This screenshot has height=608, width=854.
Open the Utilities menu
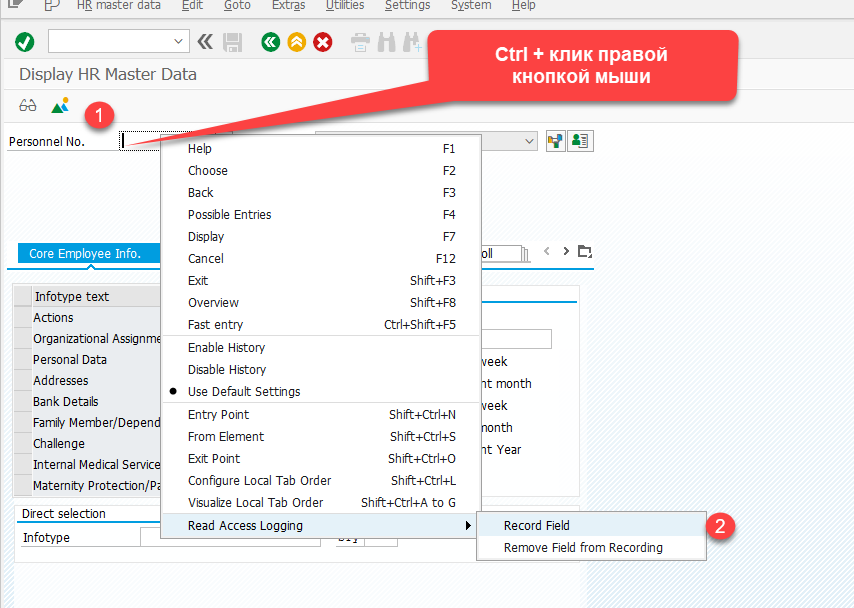tap(345, 5)
